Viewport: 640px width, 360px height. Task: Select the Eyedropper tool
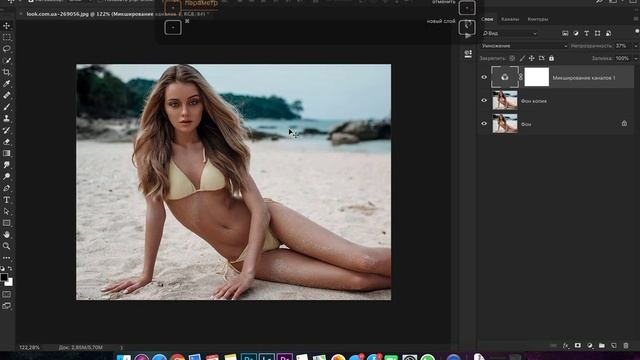[x=7, y=84]
